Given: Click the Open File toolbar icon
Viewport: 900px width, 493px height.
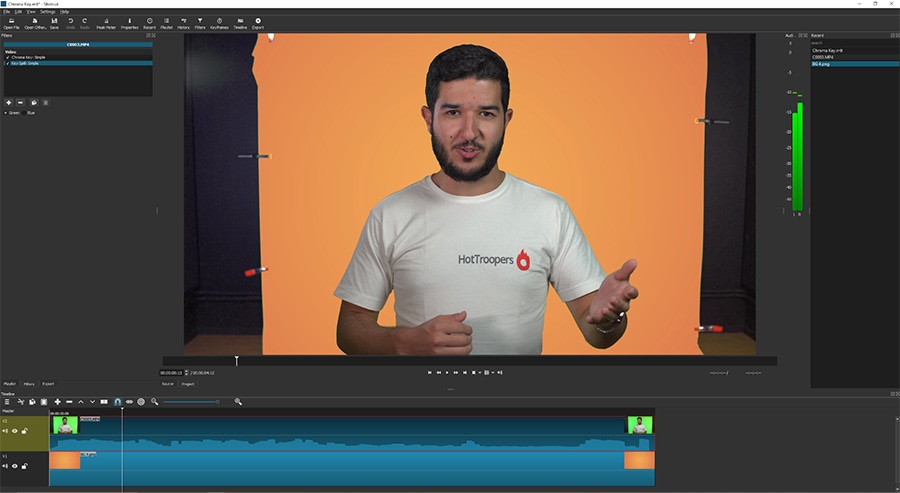Looking at the screenshot, I should click(10, 23).
